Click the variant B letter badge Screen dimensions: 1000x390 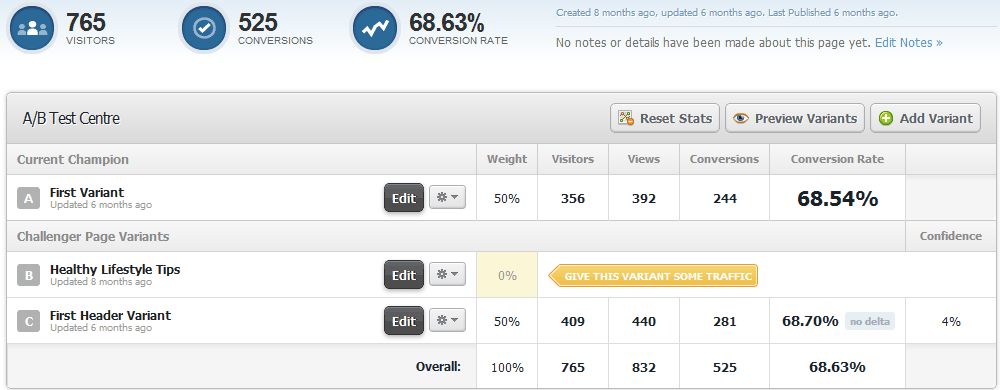coord(29,275)
